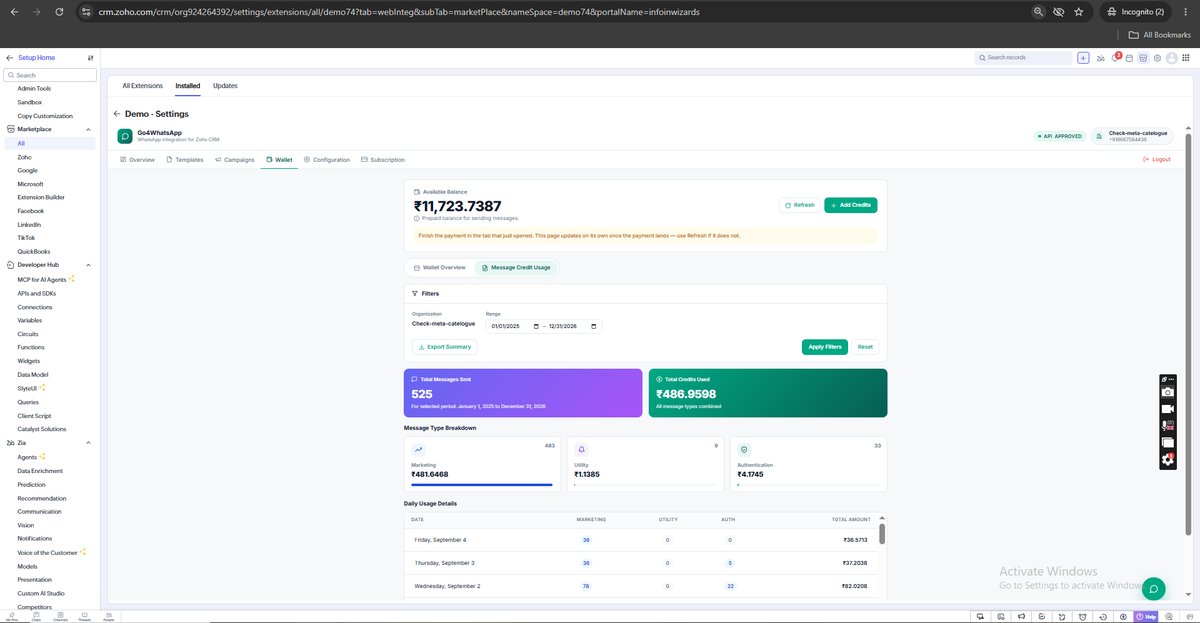Open Extension Builder in the sidebar
Screen dimensions: 1200x623
[x=41, y=197]
